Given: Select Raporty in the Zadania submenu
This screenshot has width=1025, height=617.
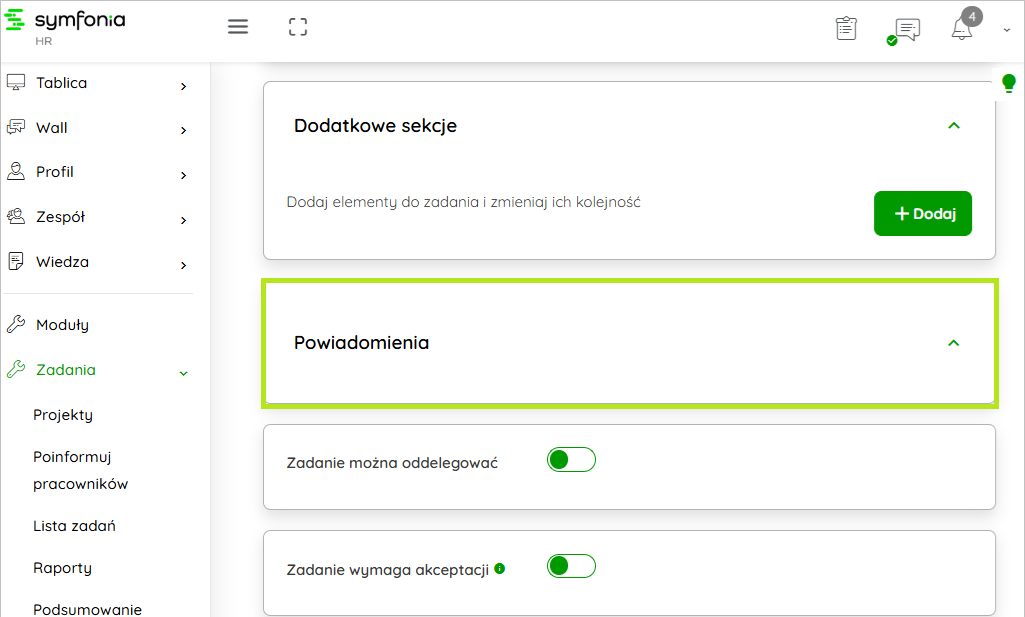Looking at the screenshot, I should pyautogui.click(x=62, y=568).
